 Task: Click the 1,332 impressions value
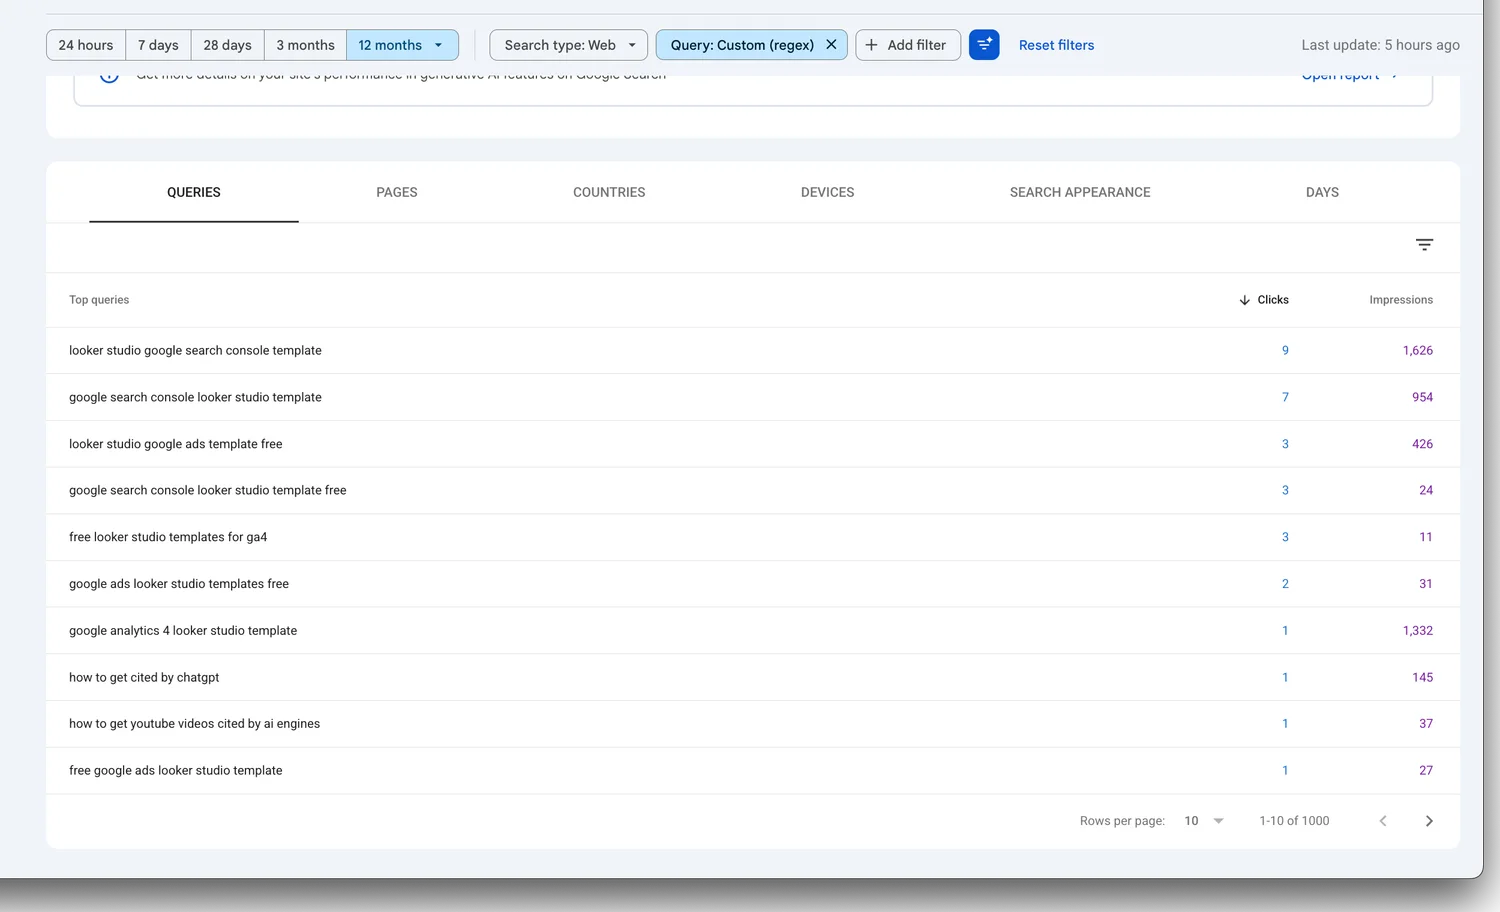[1418, 631]
